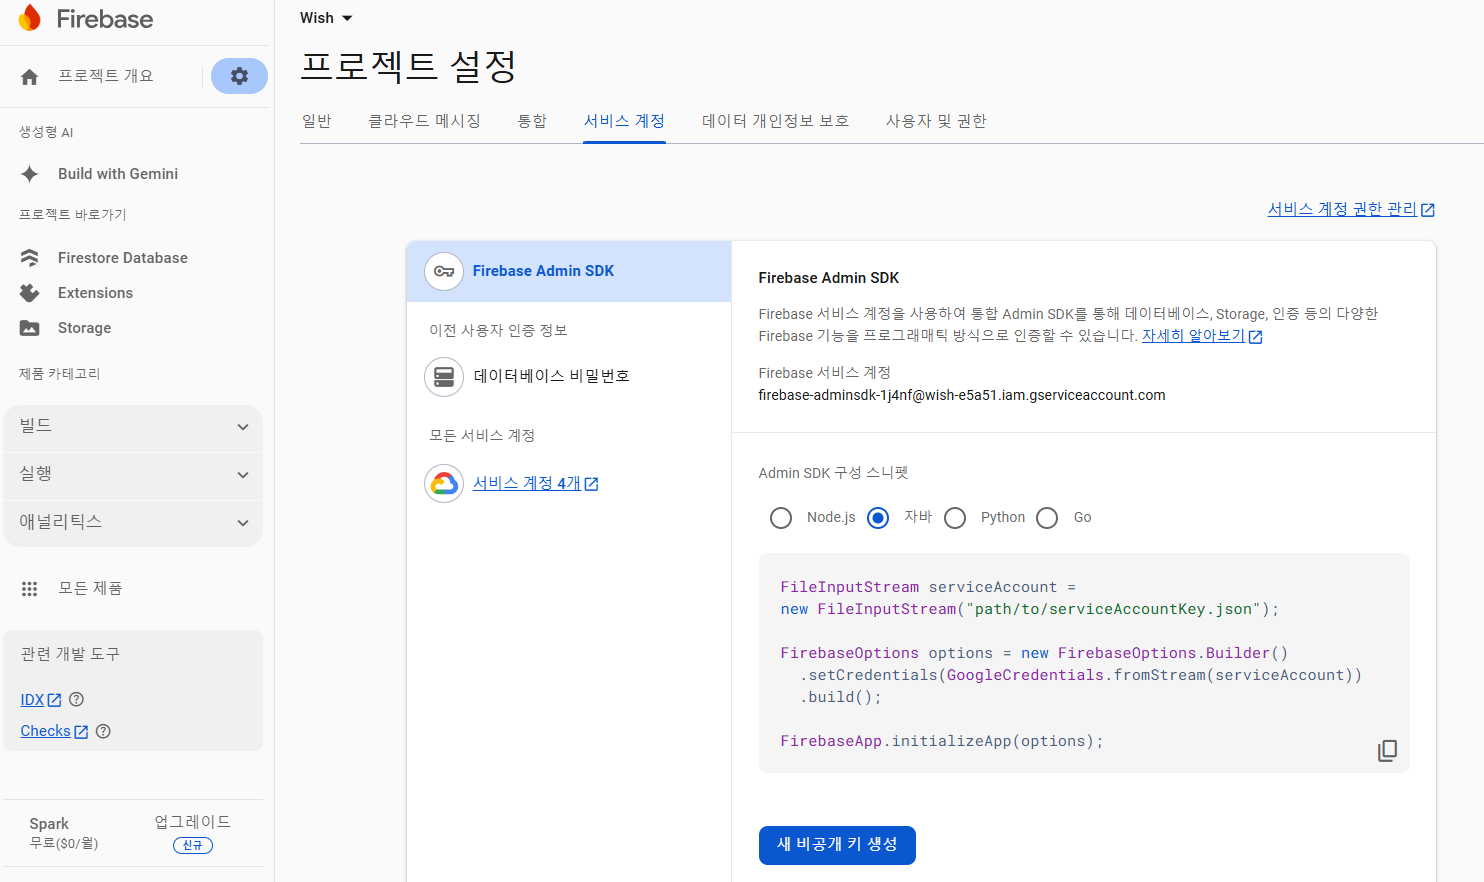Select the Node.js radio button
Image resolution: width=1484 pixels, height=882 pixels.
781,518
